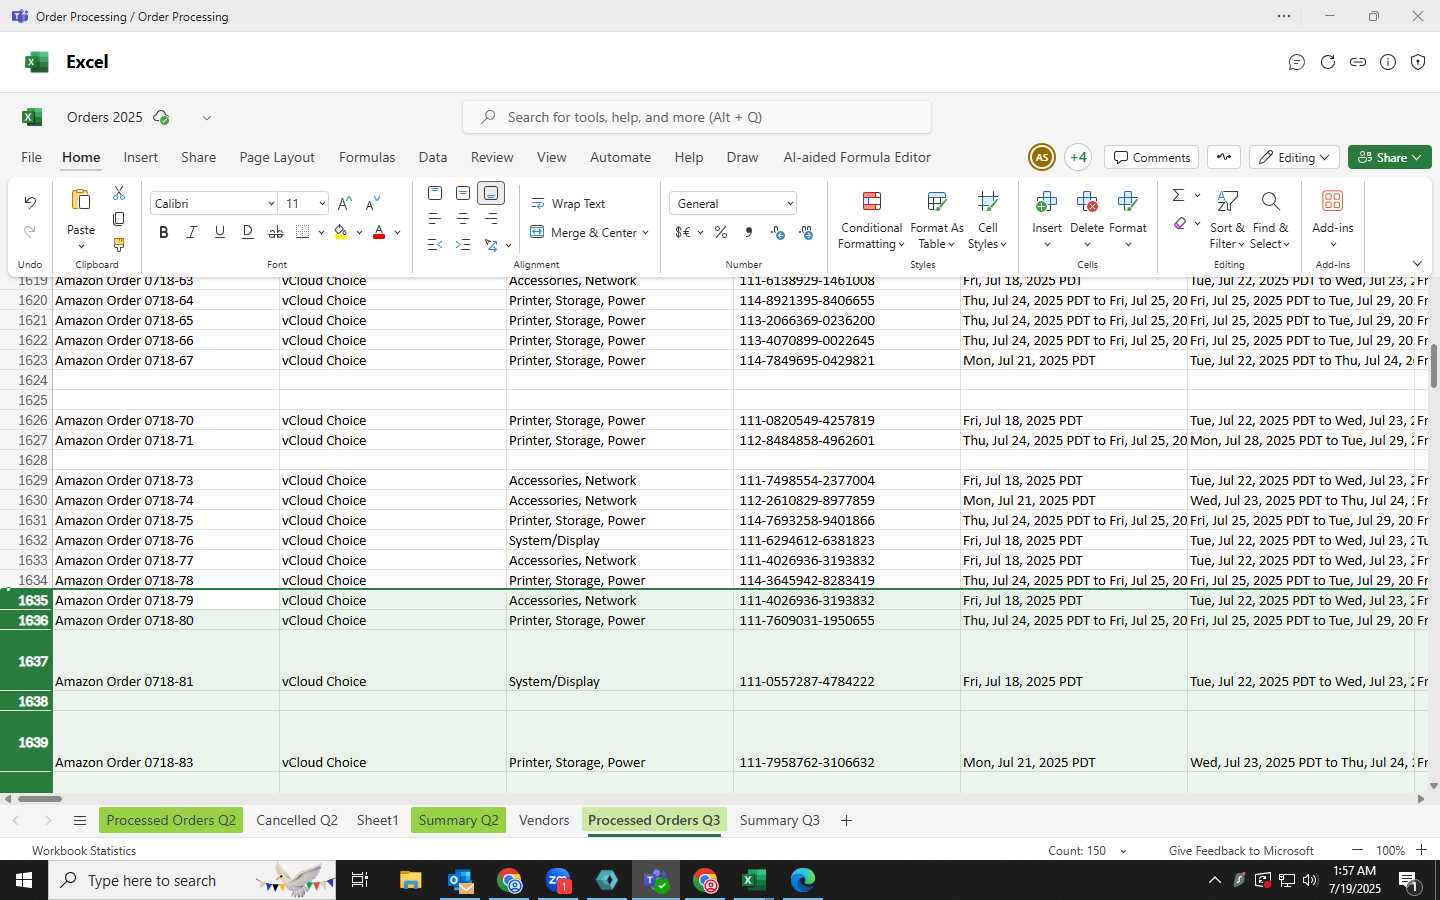The image size is (1440, 900).
Task: Open the Editing mode menu
Action: tap(1294, 157)
